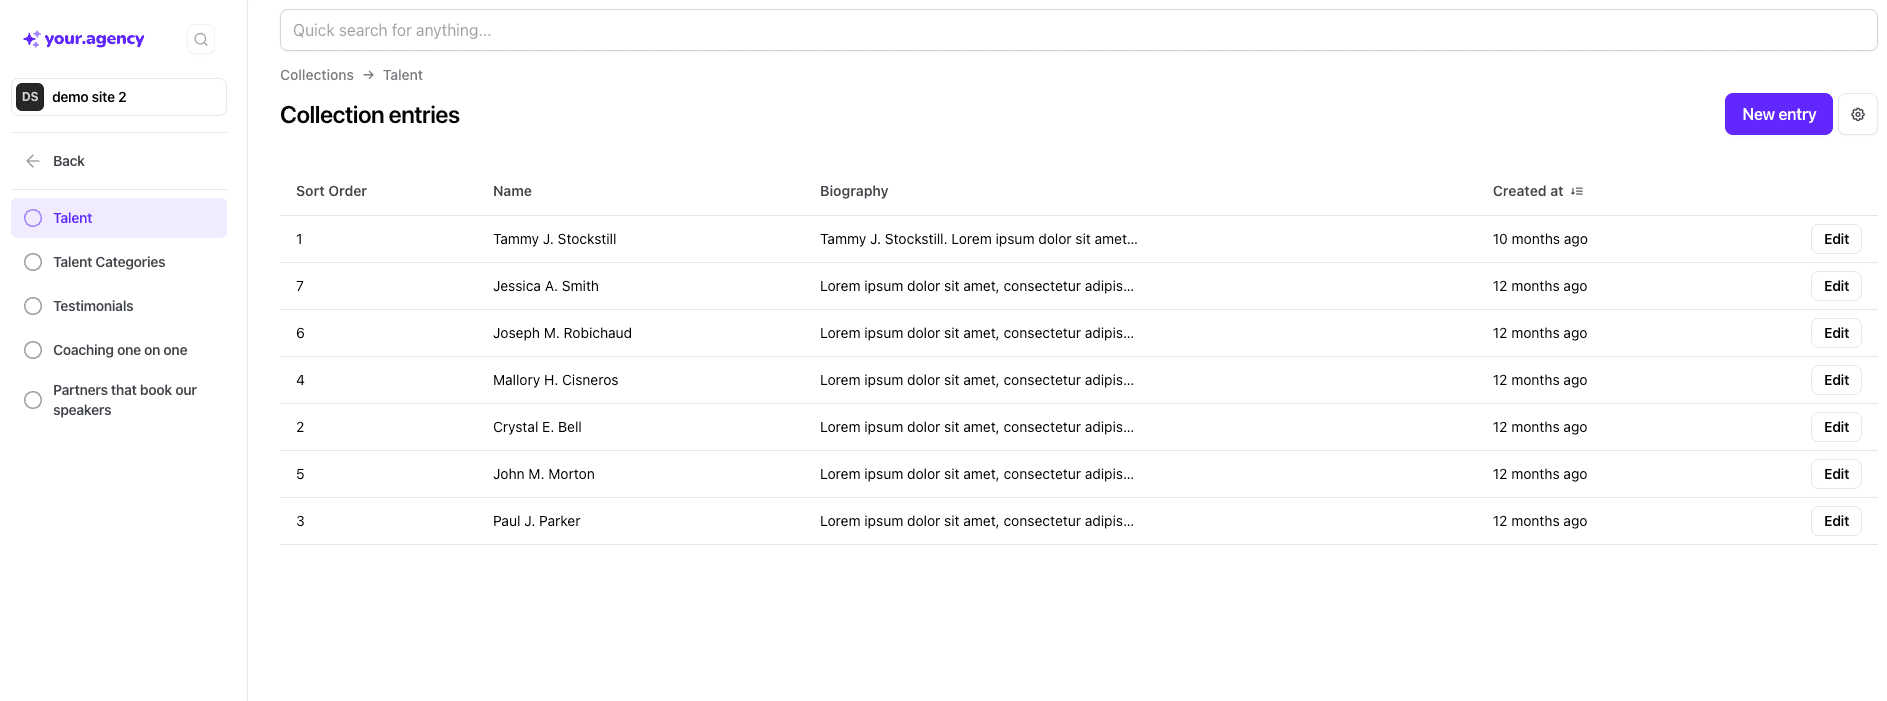Edit Jessica A. Smith's entry

click(1835, 286)
